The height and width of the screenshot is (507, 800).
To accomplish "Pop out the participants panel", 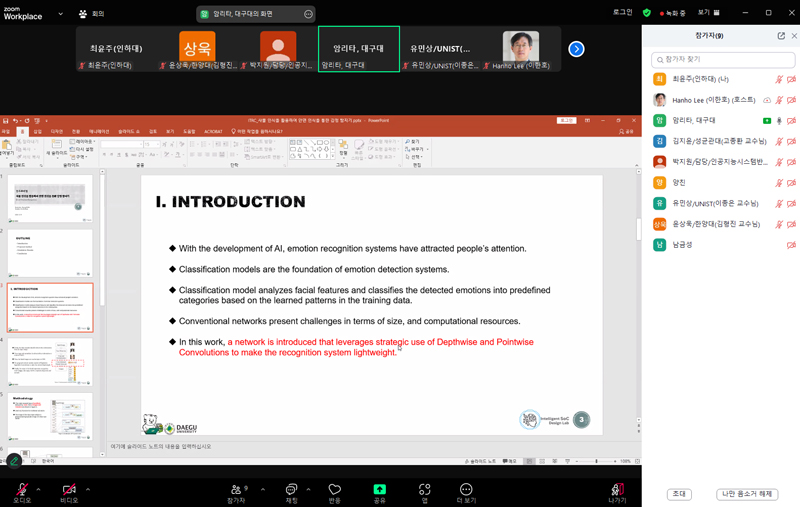I will tap(781, 36).
